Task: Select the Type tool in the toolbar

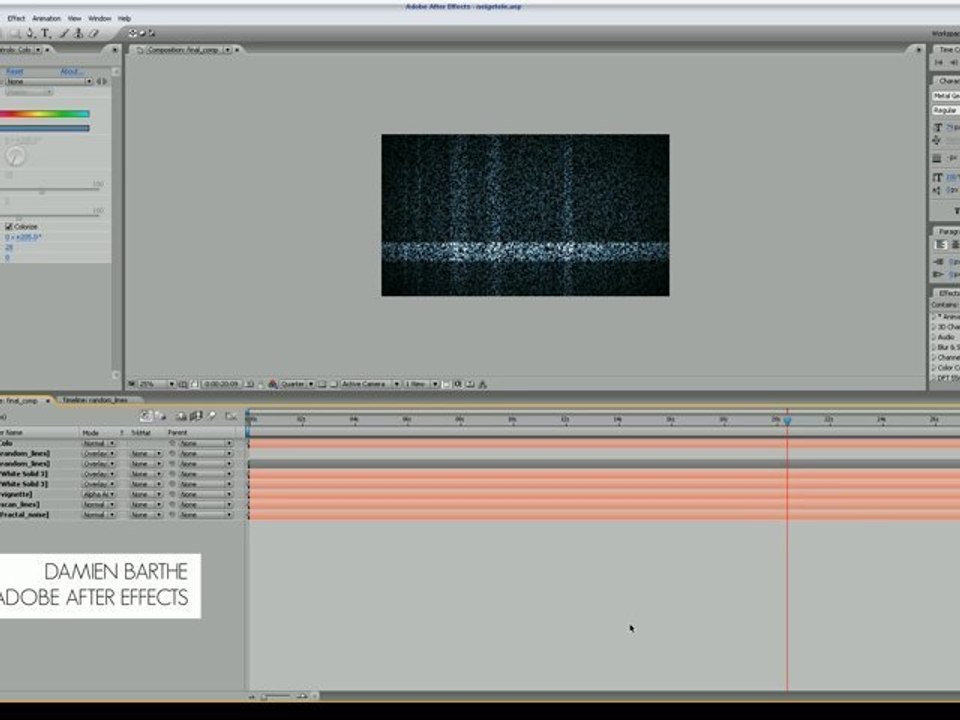Action: pos(46,34)
